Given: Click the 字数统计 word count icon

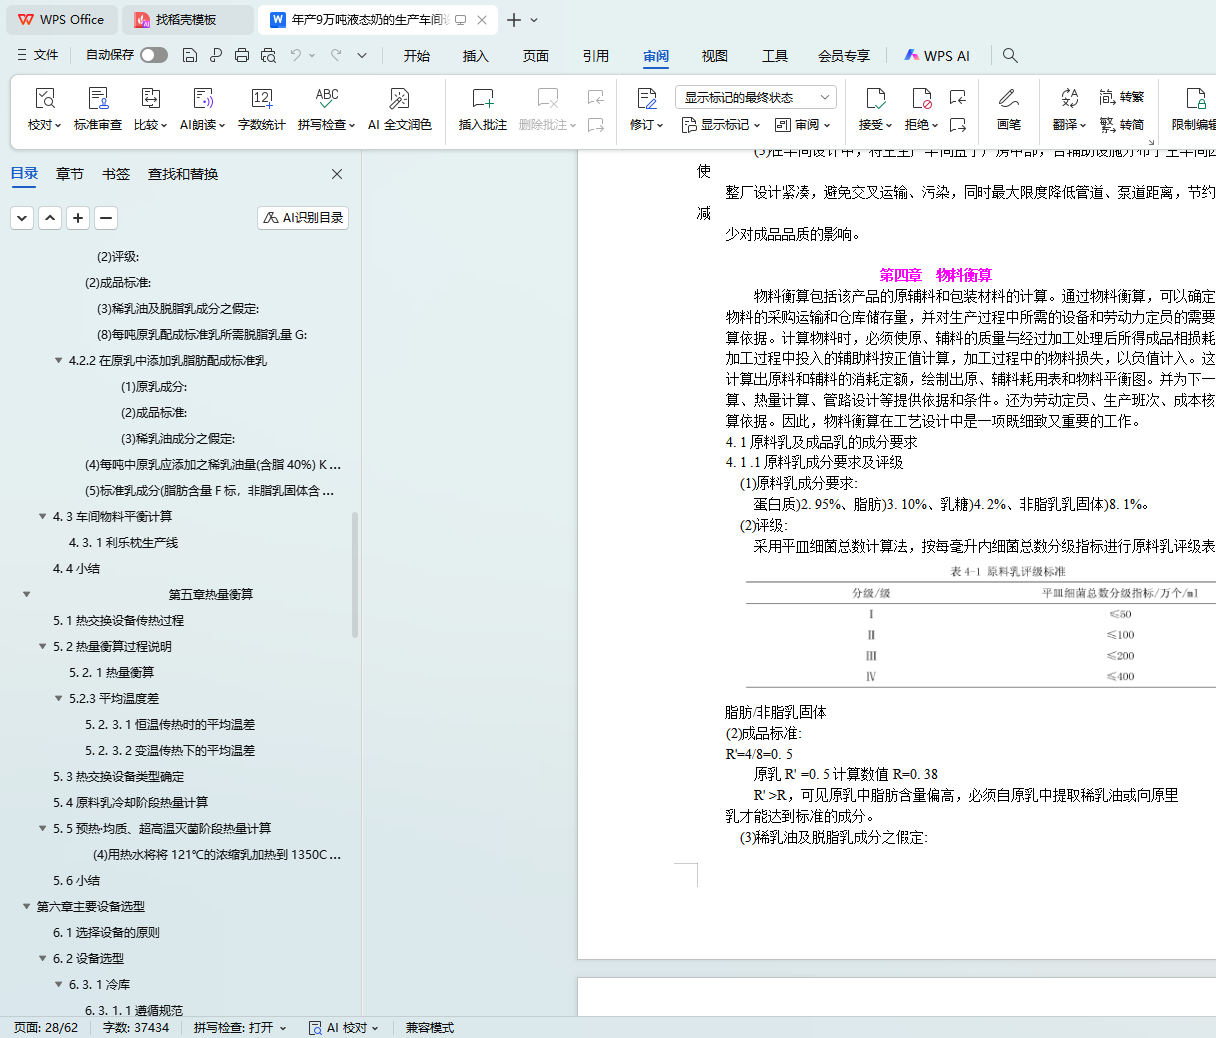Looking at the screenshot, I should [261, 99].
